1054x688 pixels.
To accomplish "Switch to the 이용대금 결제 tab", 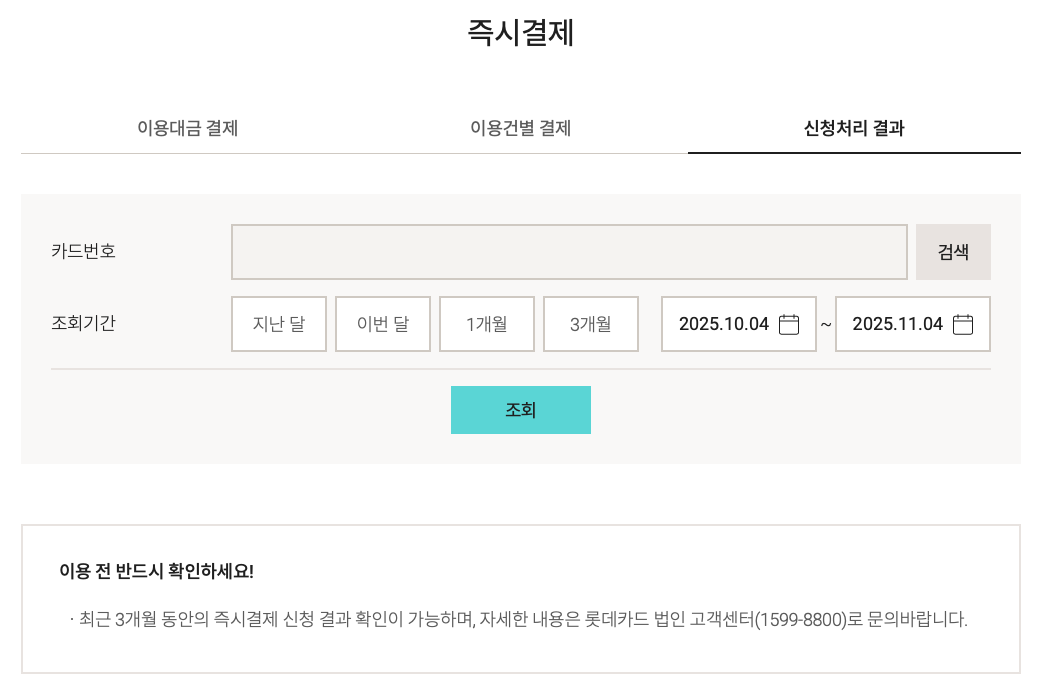I will 187,128.
